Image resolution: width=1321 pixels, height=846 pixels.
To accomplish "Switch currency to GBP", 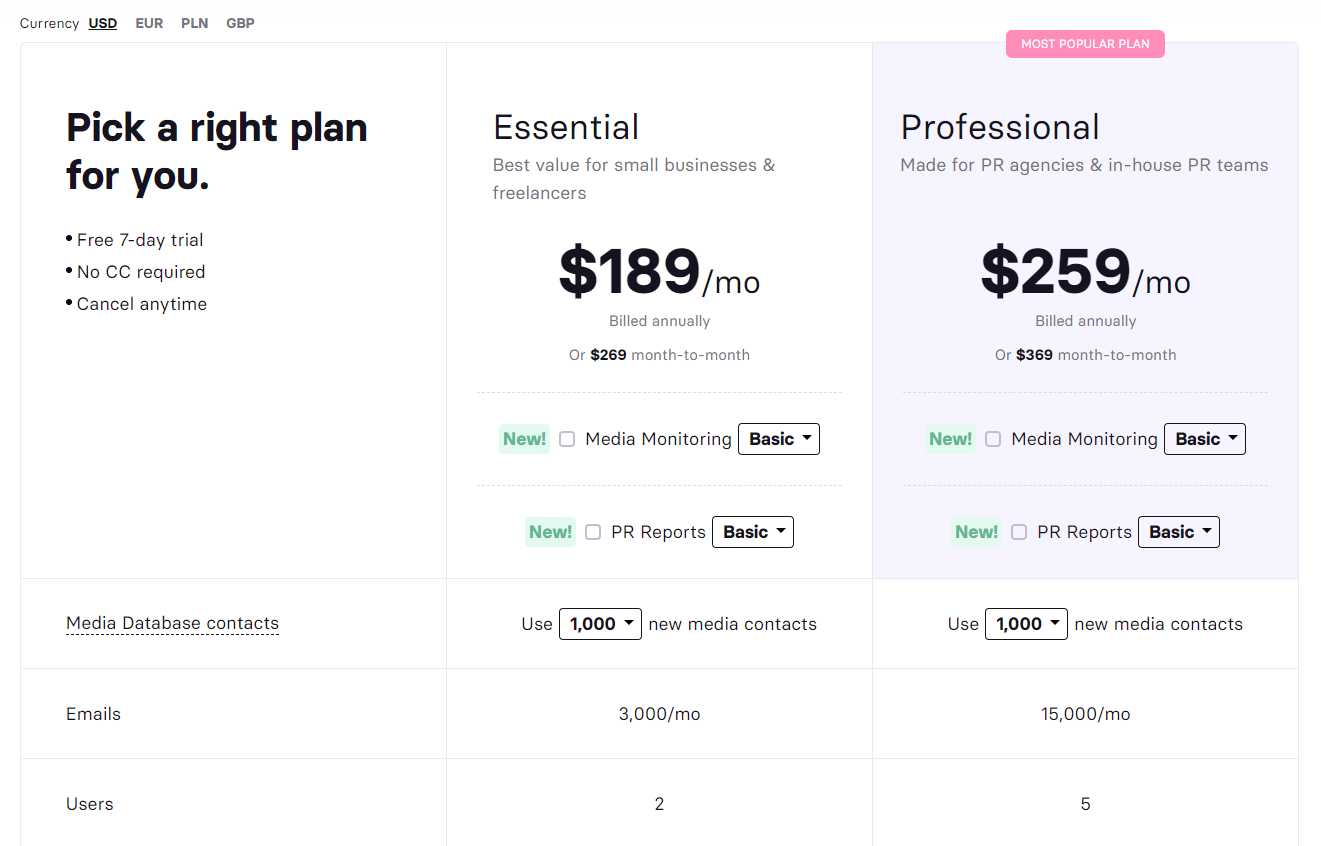I will click(x=240, y=23).
